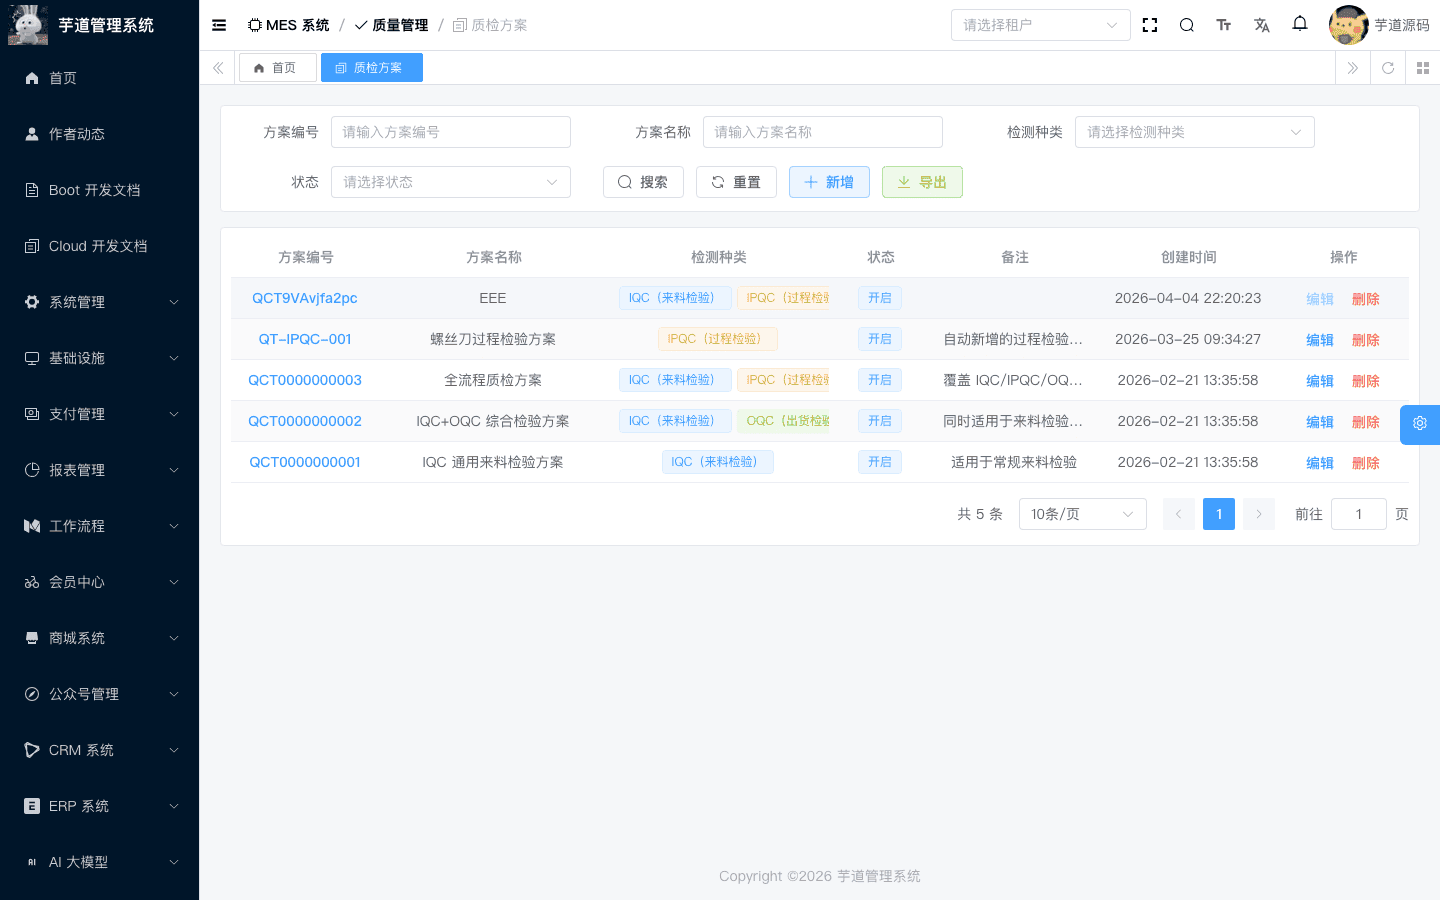This screenshot has height=900, width=1440.
Task: Click the 方案编号 input field
Action: [450, 131]
